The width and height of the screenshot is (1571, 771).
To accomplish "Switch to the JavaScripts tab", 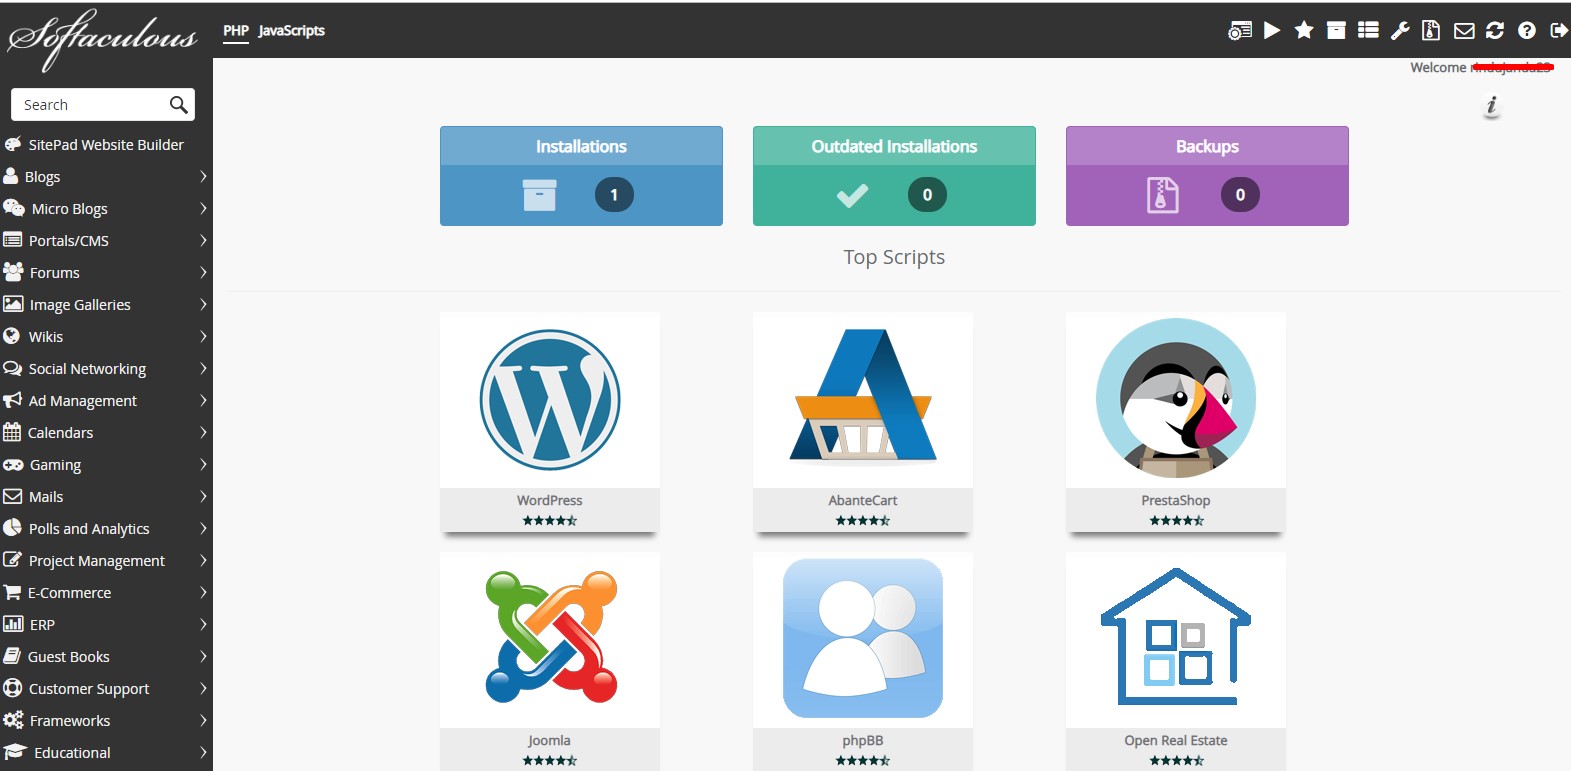I will click(291, 31).
